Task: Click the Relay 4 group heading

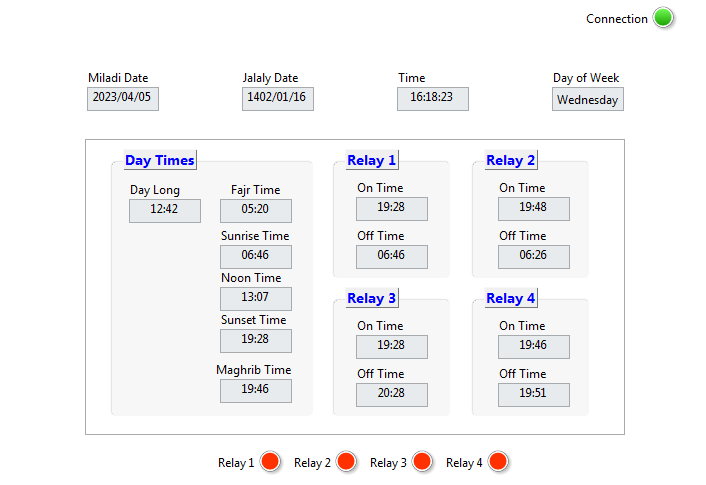Action: click(511, 298)
